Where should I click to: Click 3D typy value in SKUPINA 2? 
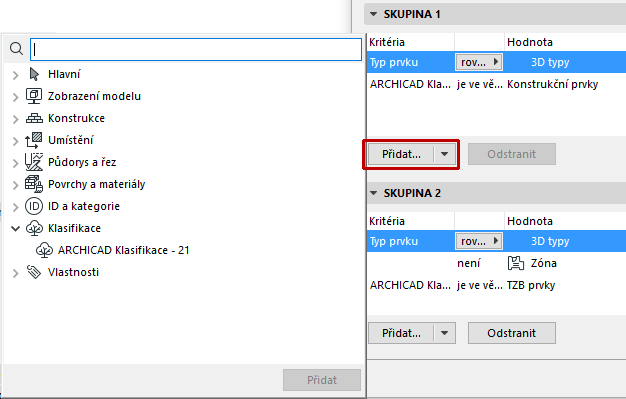coord(550,241)
